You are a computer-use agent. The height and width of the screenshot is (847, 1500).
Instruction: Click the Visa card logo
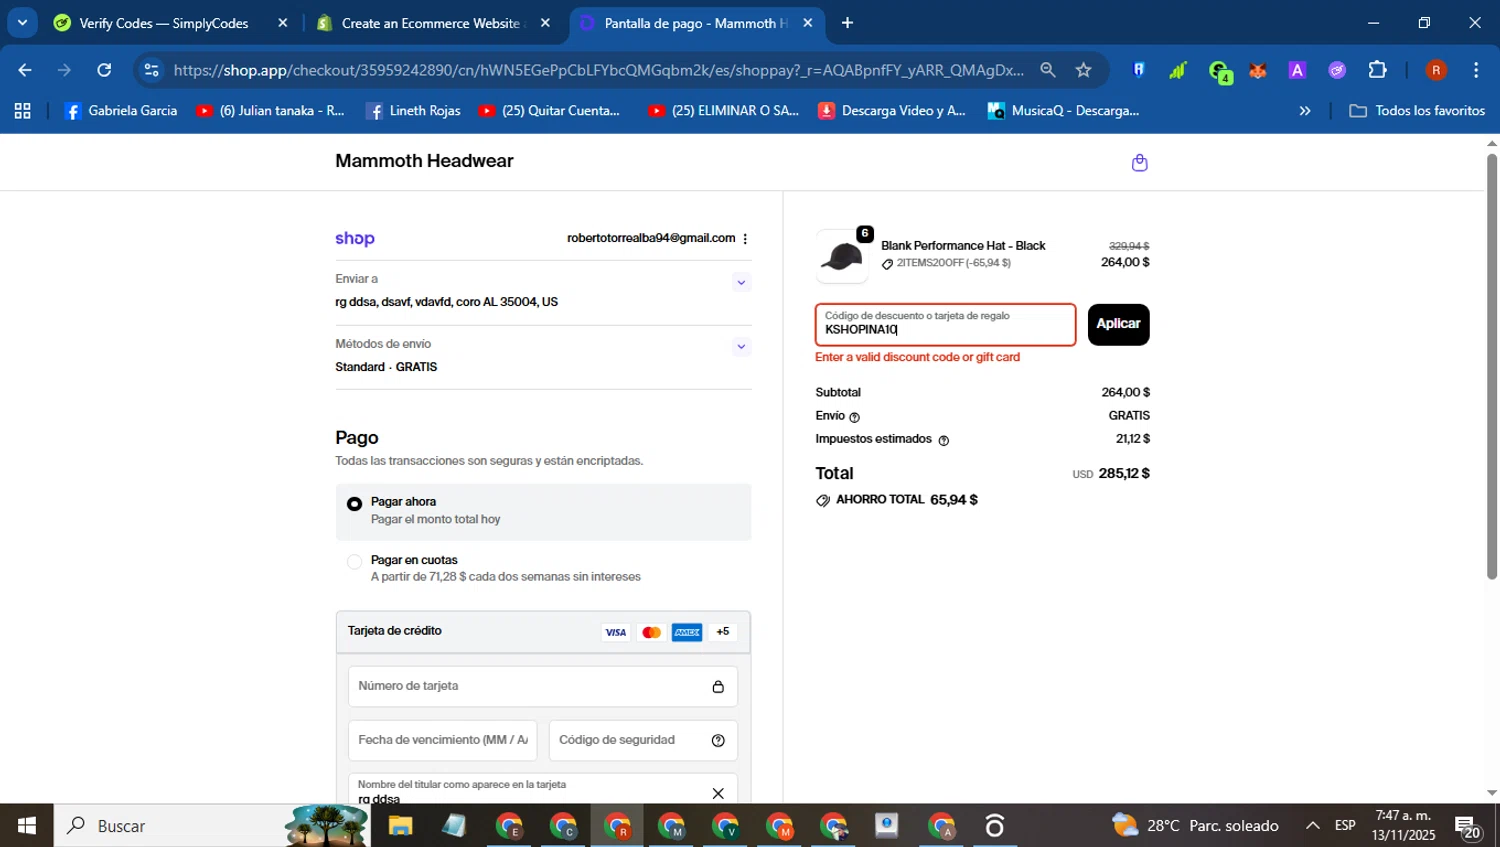click(616, 632)
